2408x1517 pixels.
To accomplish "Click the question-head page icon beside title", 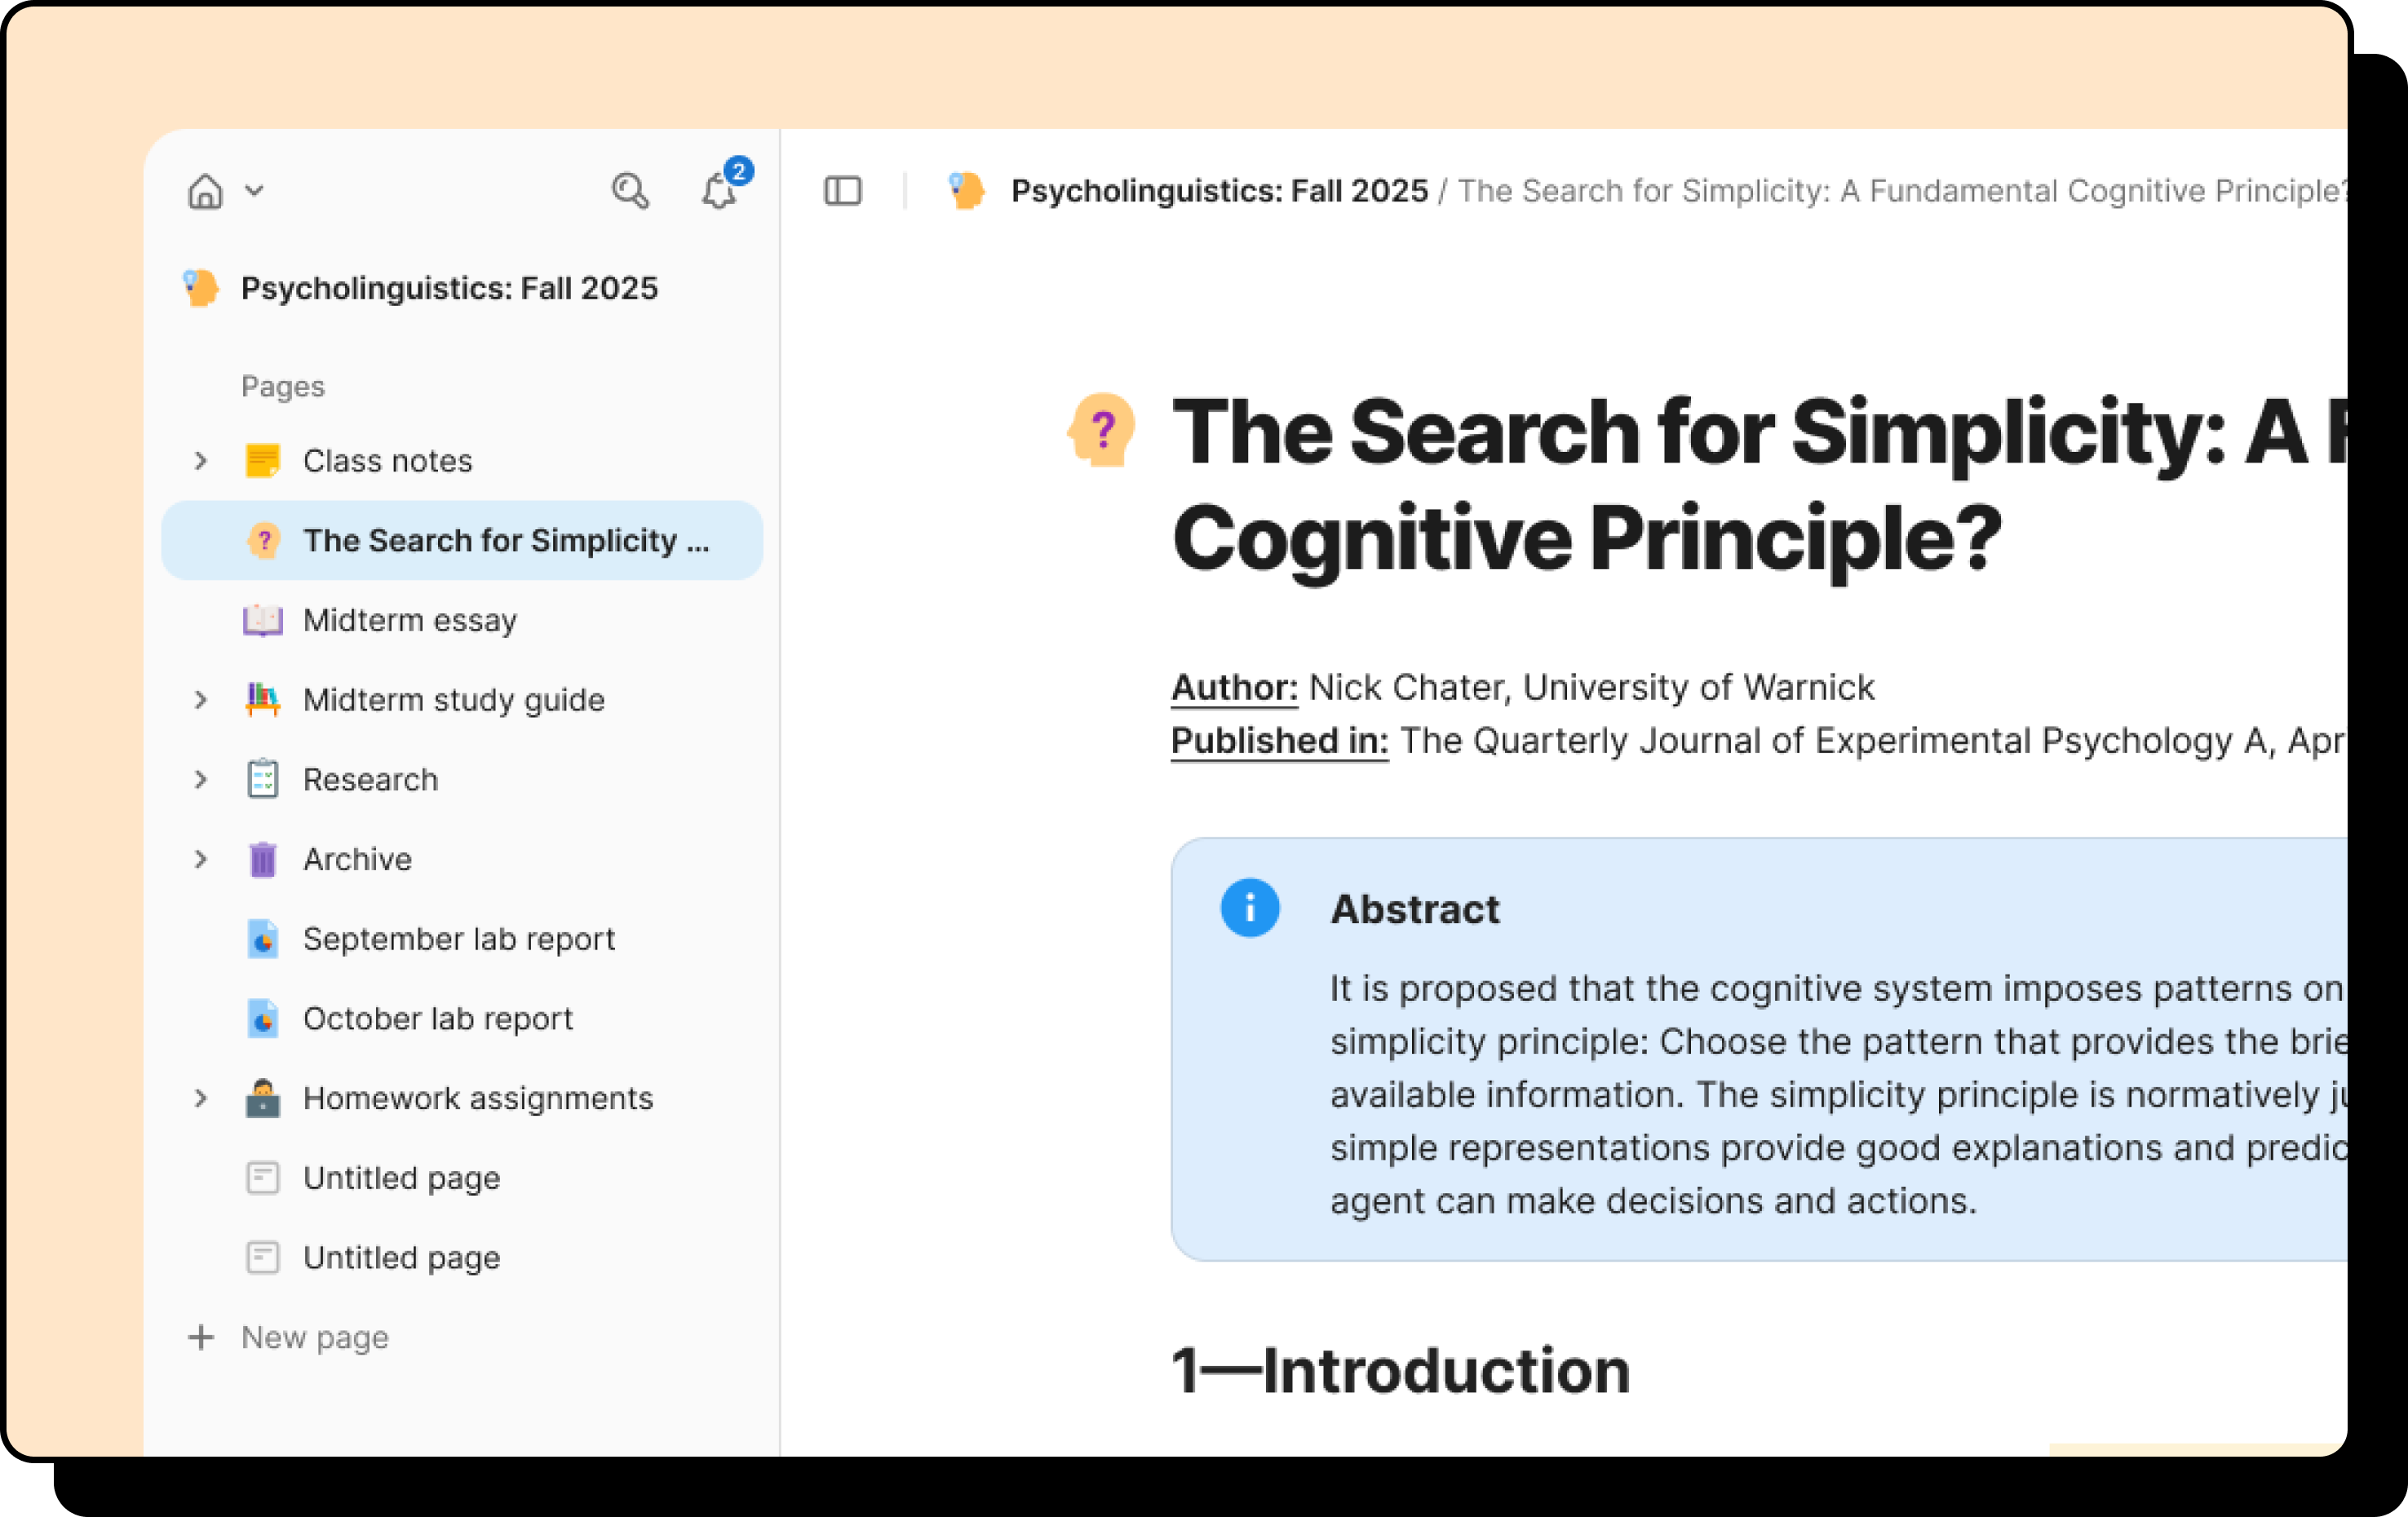I will click(1101, 430).
